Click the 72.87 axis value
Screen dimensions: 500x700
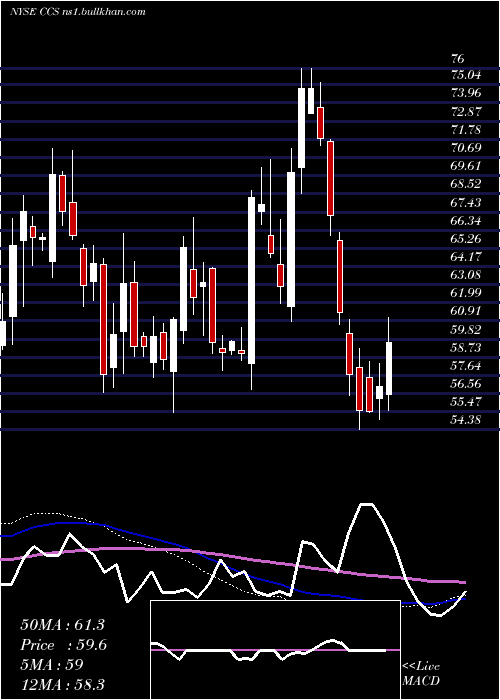click(x=467, y=111)
